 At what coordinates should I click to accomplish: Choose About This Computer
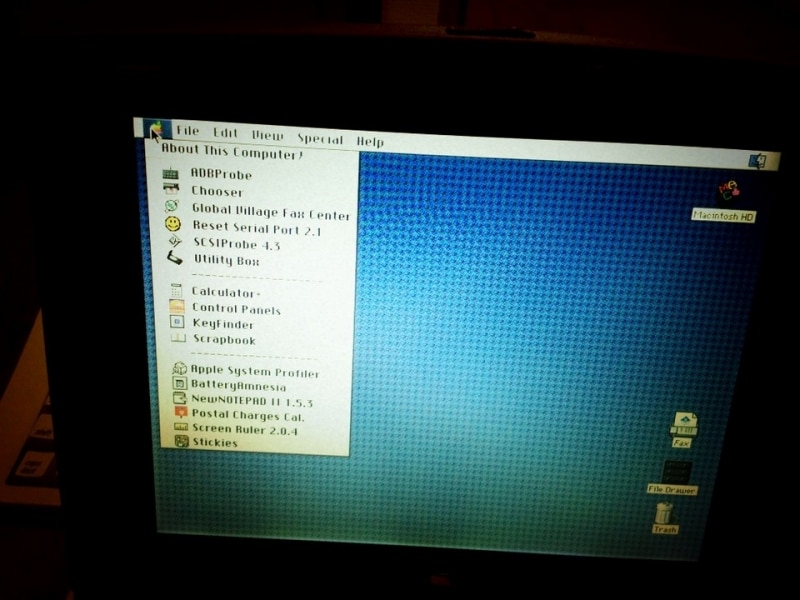click(x=232, y=154)
